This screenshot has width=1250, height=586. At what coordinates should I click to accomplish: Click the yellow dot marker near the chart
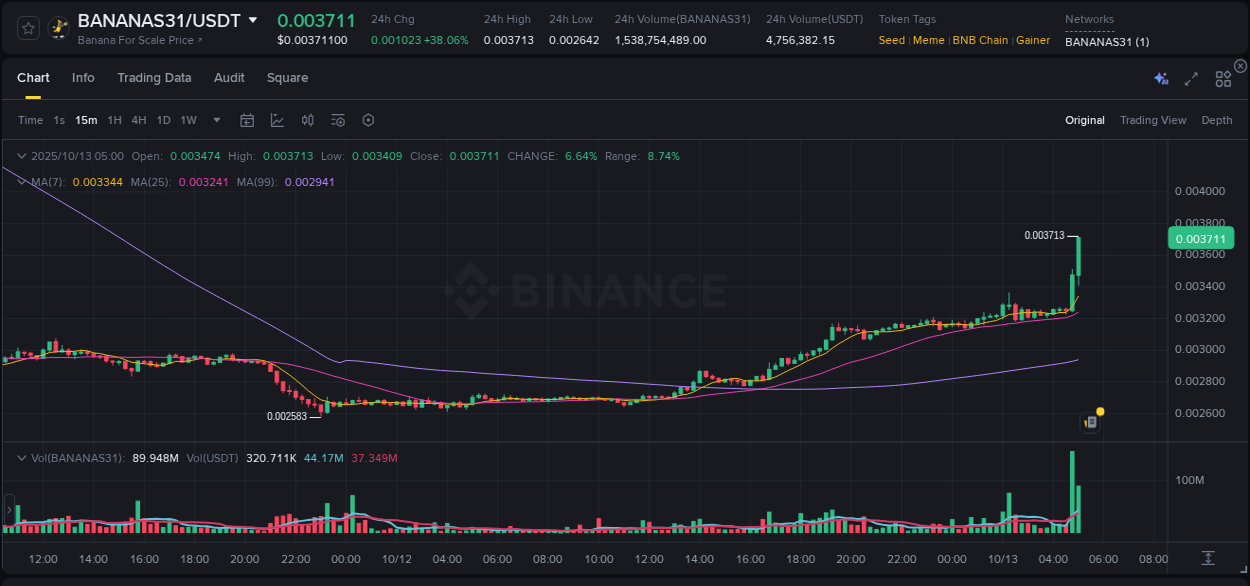(1099, 411)
